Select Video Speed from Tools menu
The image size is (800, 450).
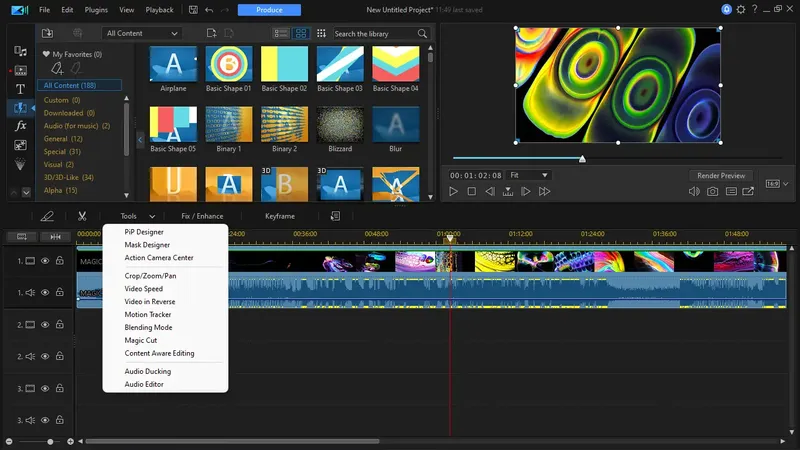pyautogui.click(x=143, y=288)
